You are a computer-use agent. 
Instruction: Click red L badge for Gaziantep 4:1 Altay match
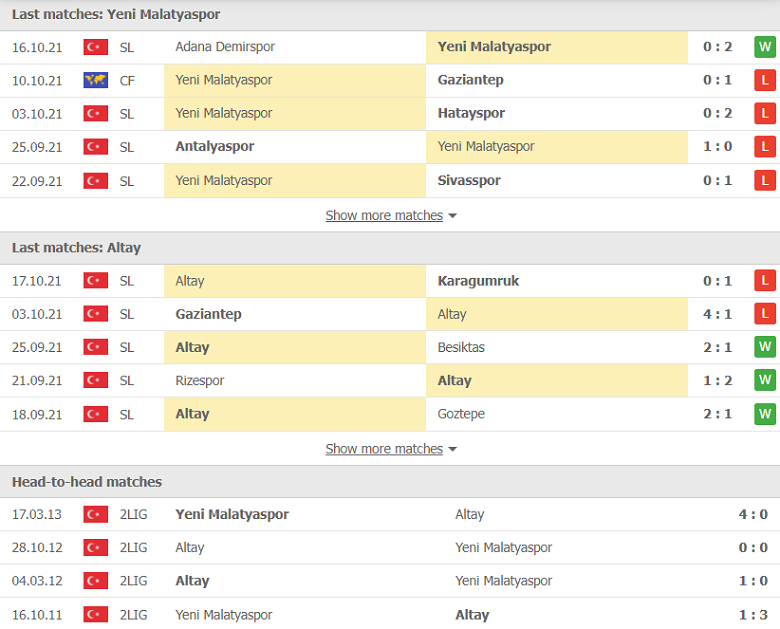point(765,314)
